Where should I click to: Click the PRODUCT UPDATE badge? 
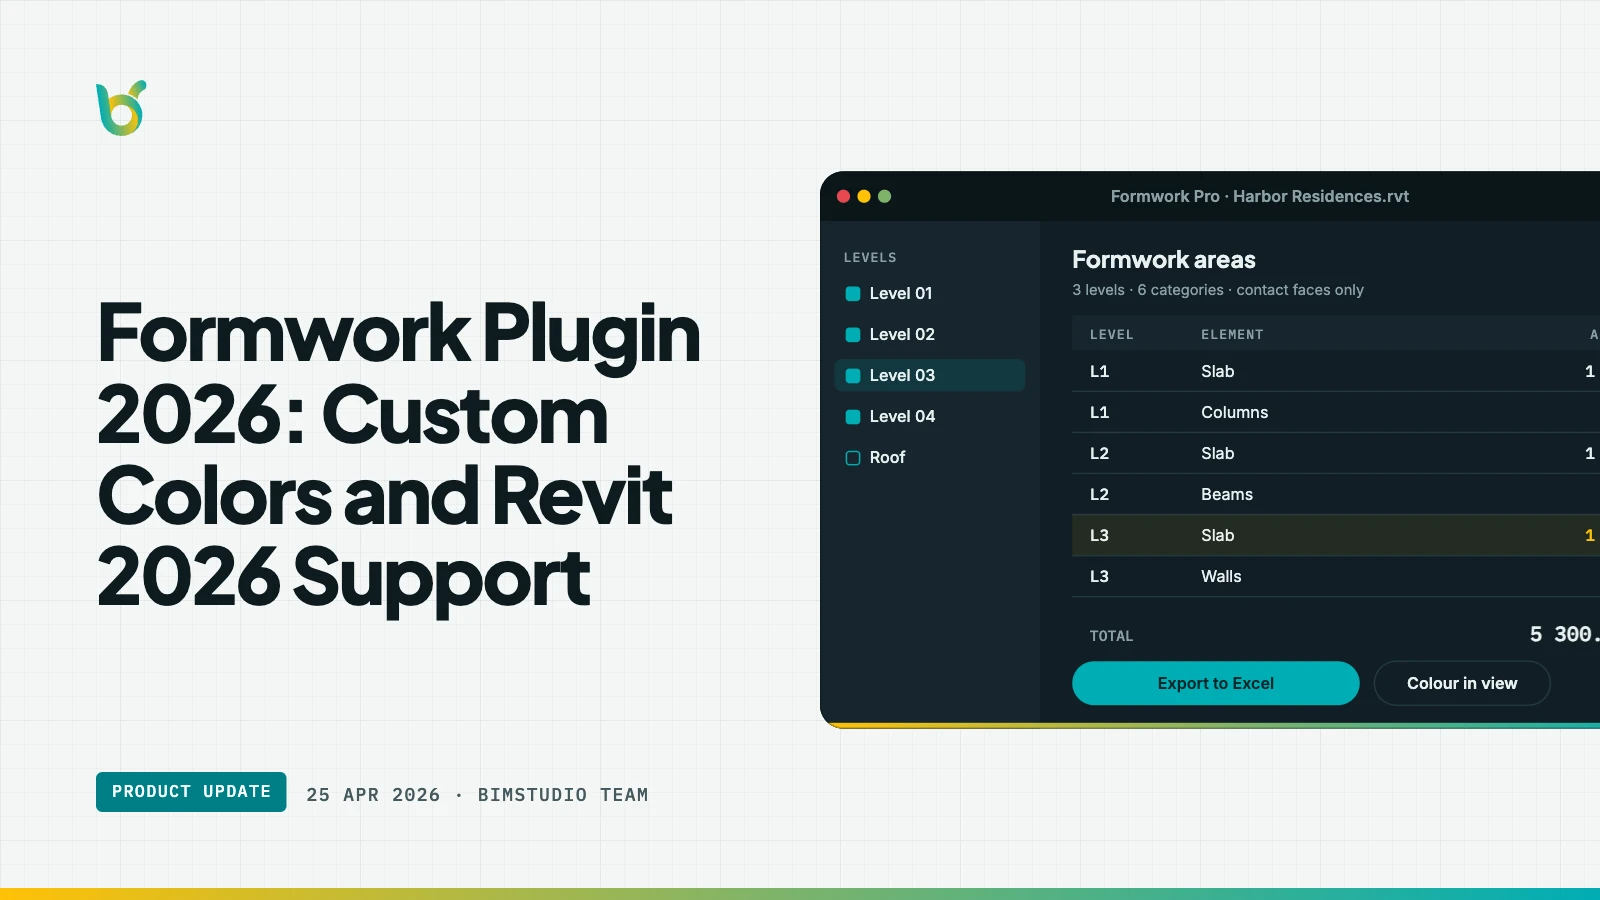click(191, 792)
